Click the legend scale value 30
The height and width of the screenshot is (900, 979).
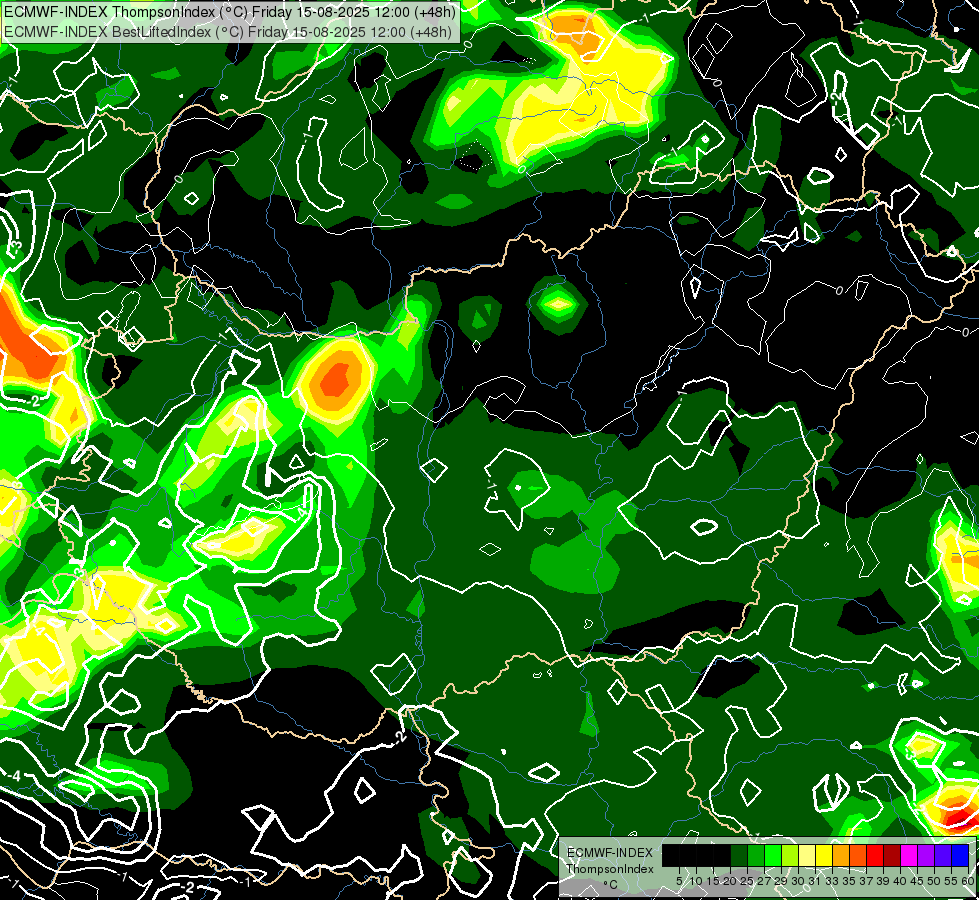click(799, 881)
